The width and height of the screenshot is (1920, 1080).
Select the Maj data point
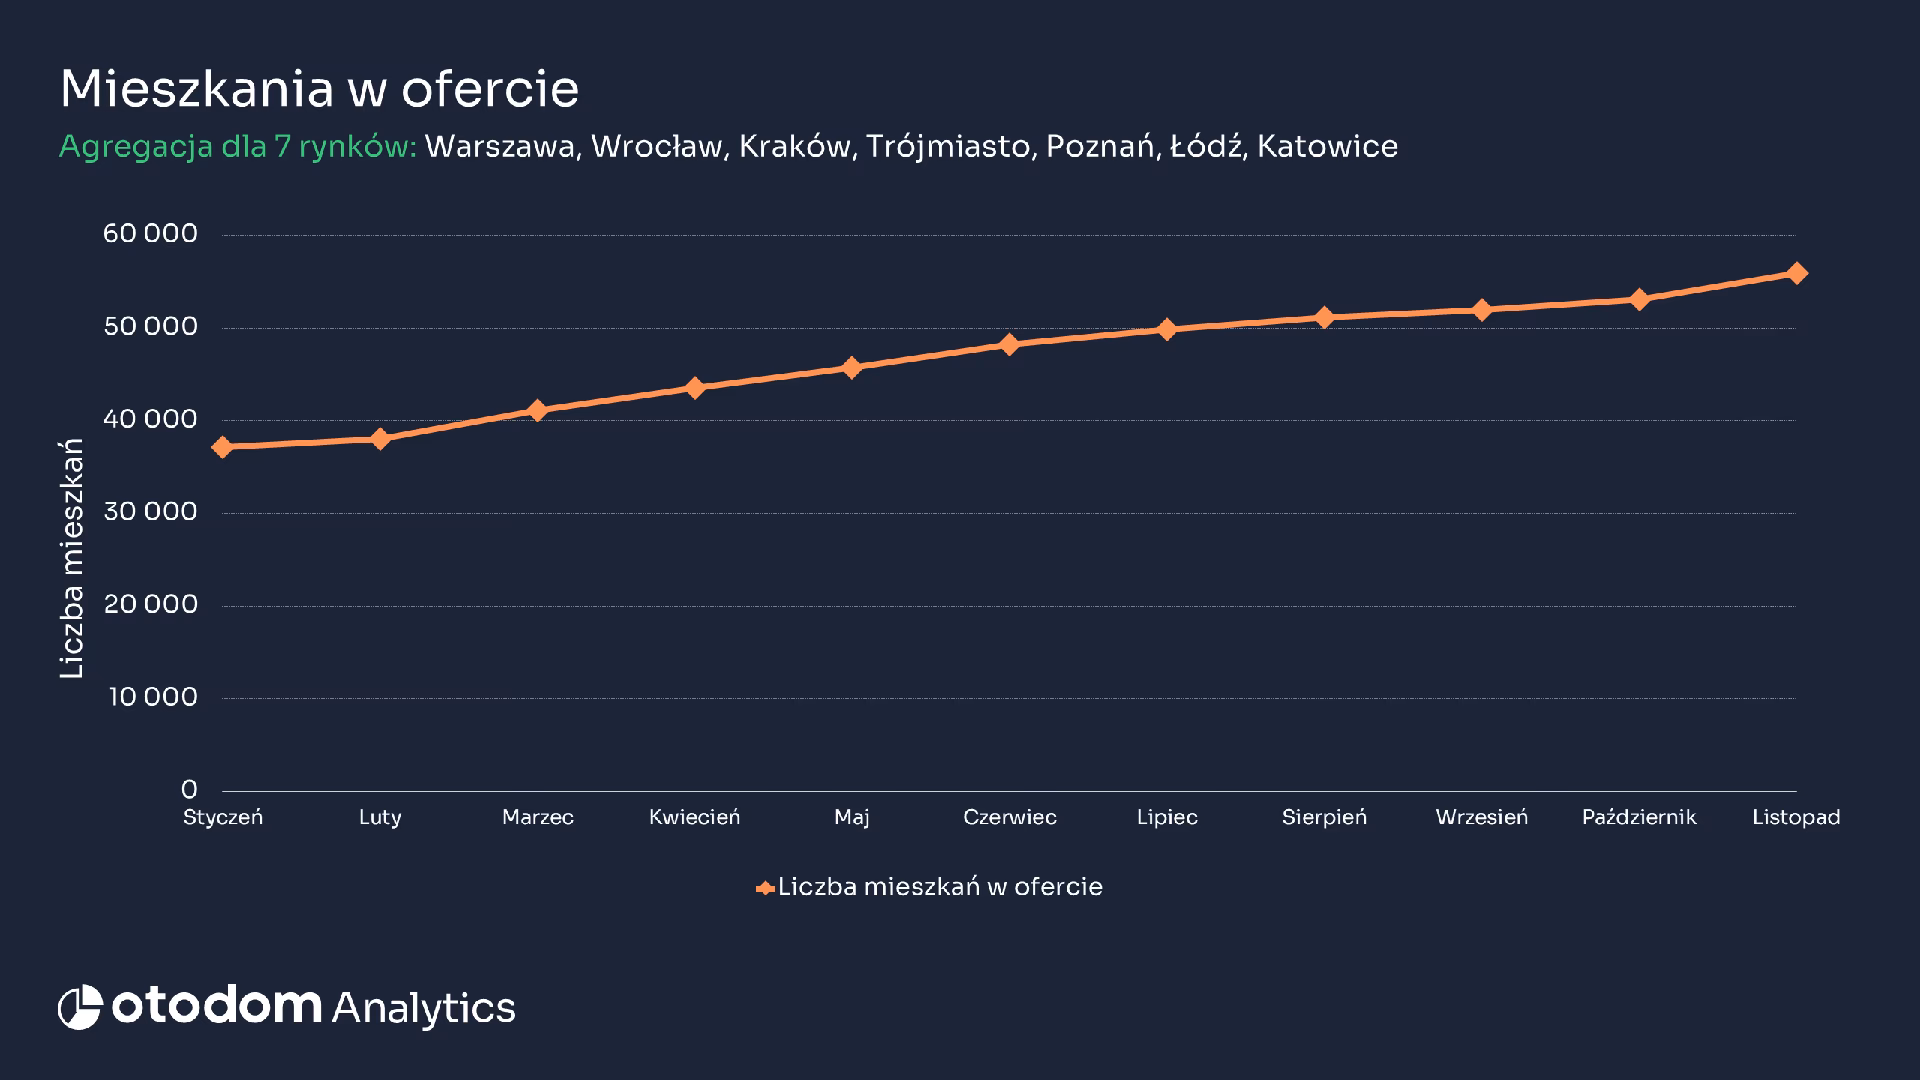pyautogui.click(x=852, y=367)
